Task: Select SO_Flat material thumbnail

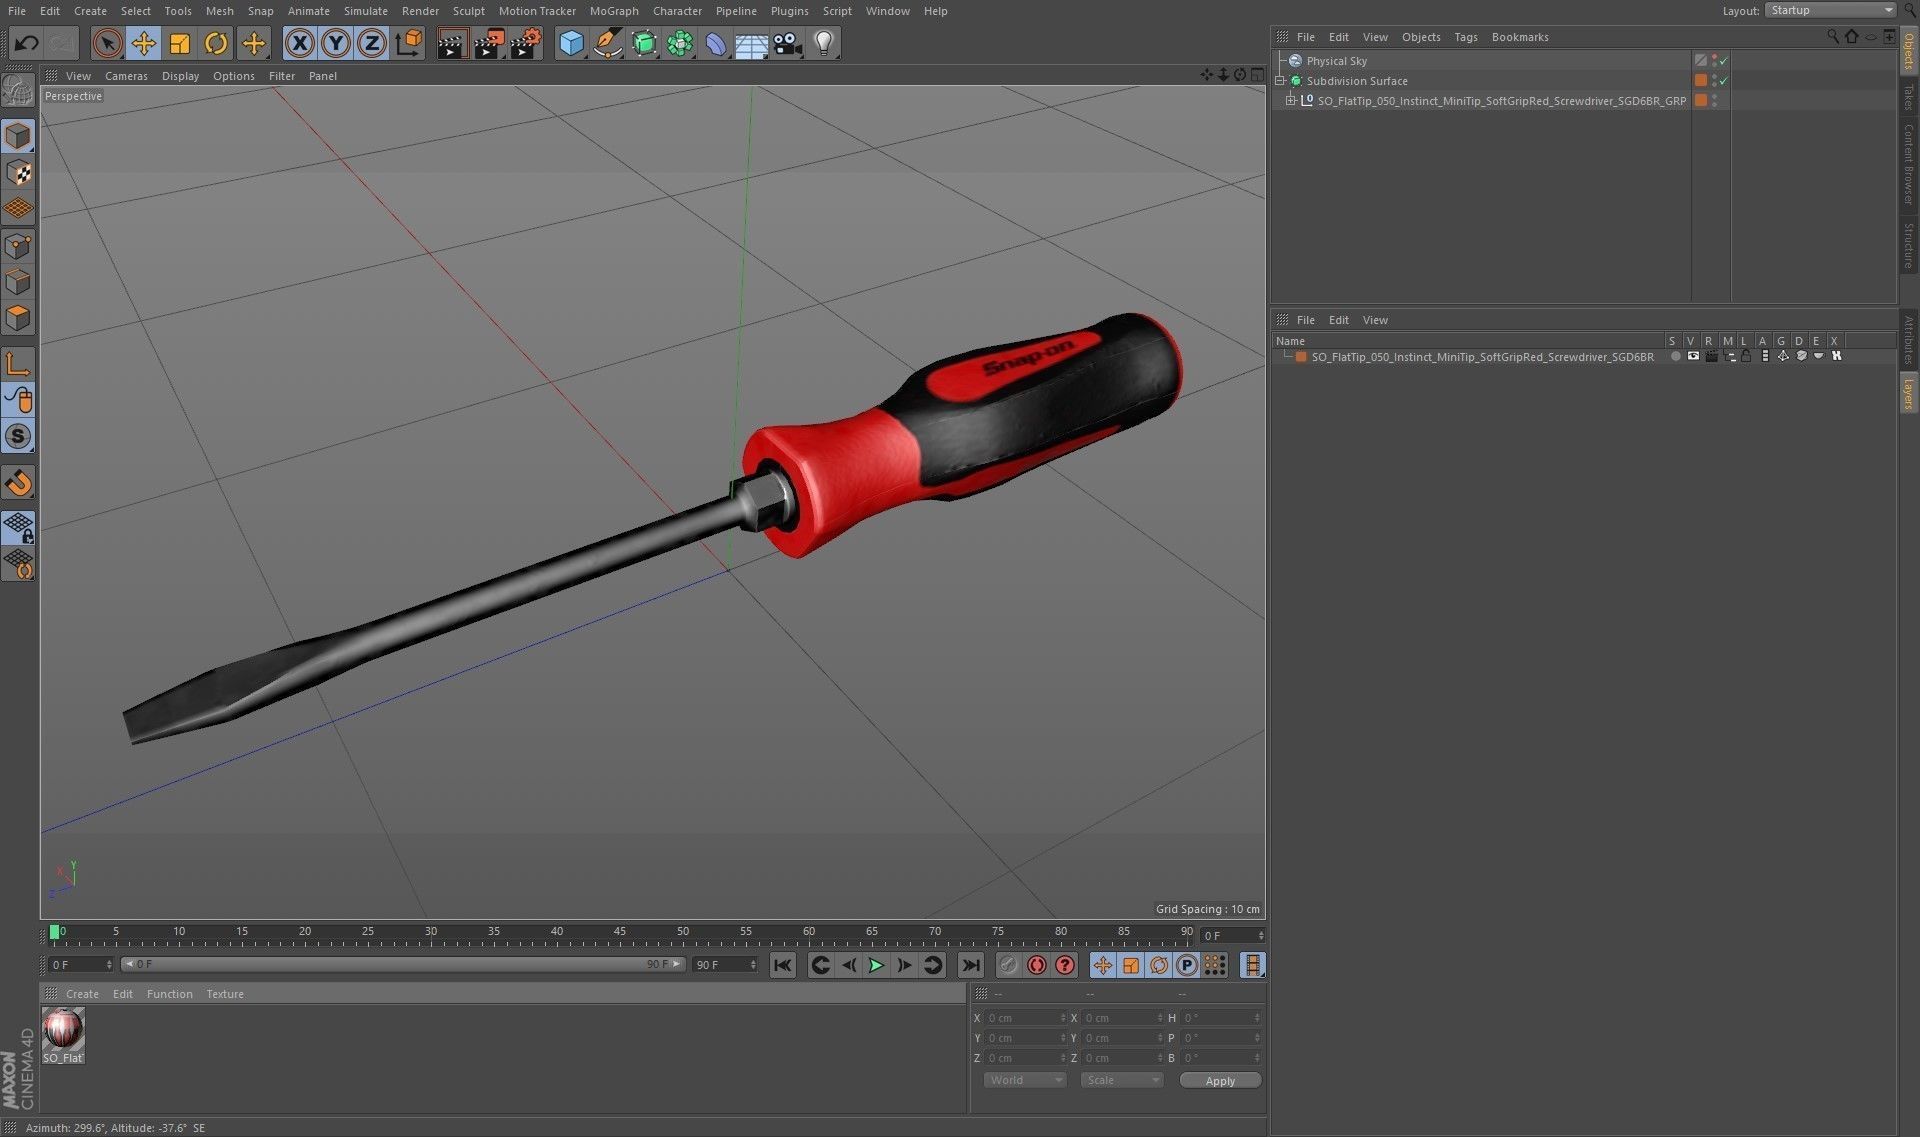Action: (x=63, y=1035)
